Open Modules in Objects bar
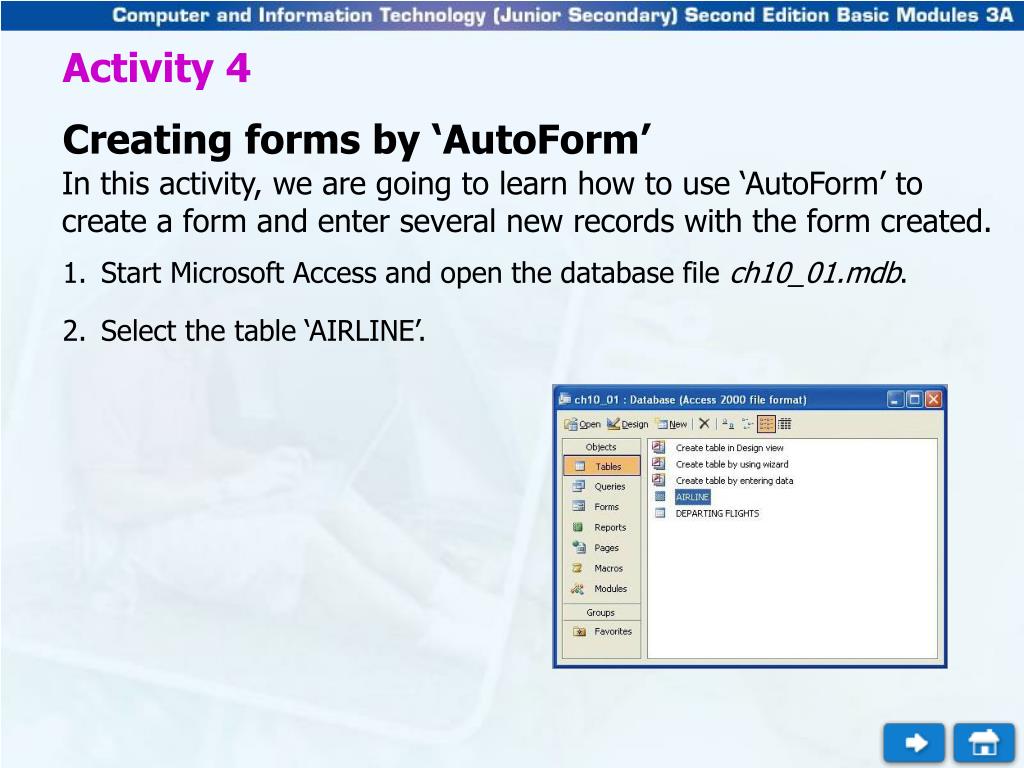 [601, 588]
